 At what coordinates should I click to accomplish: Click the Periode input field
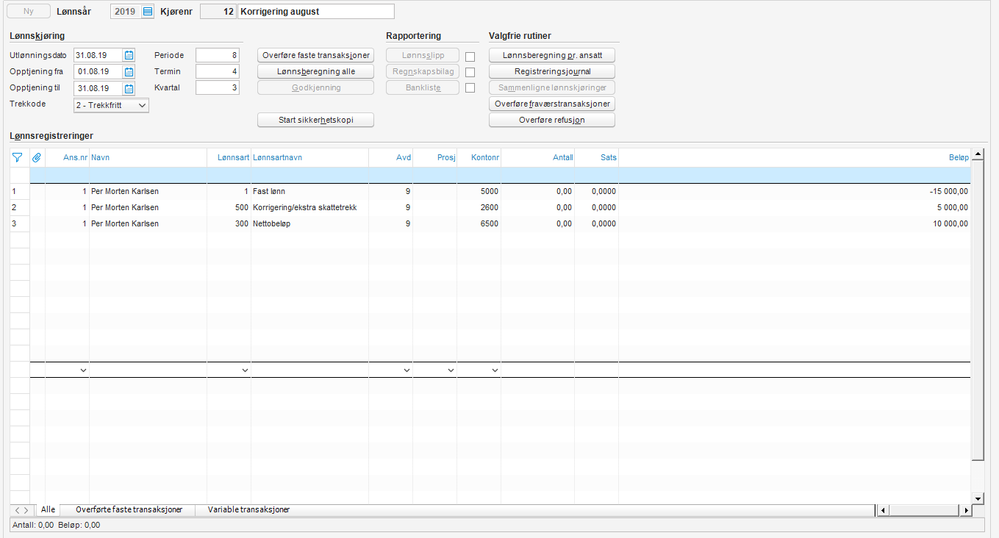[217, 55]
